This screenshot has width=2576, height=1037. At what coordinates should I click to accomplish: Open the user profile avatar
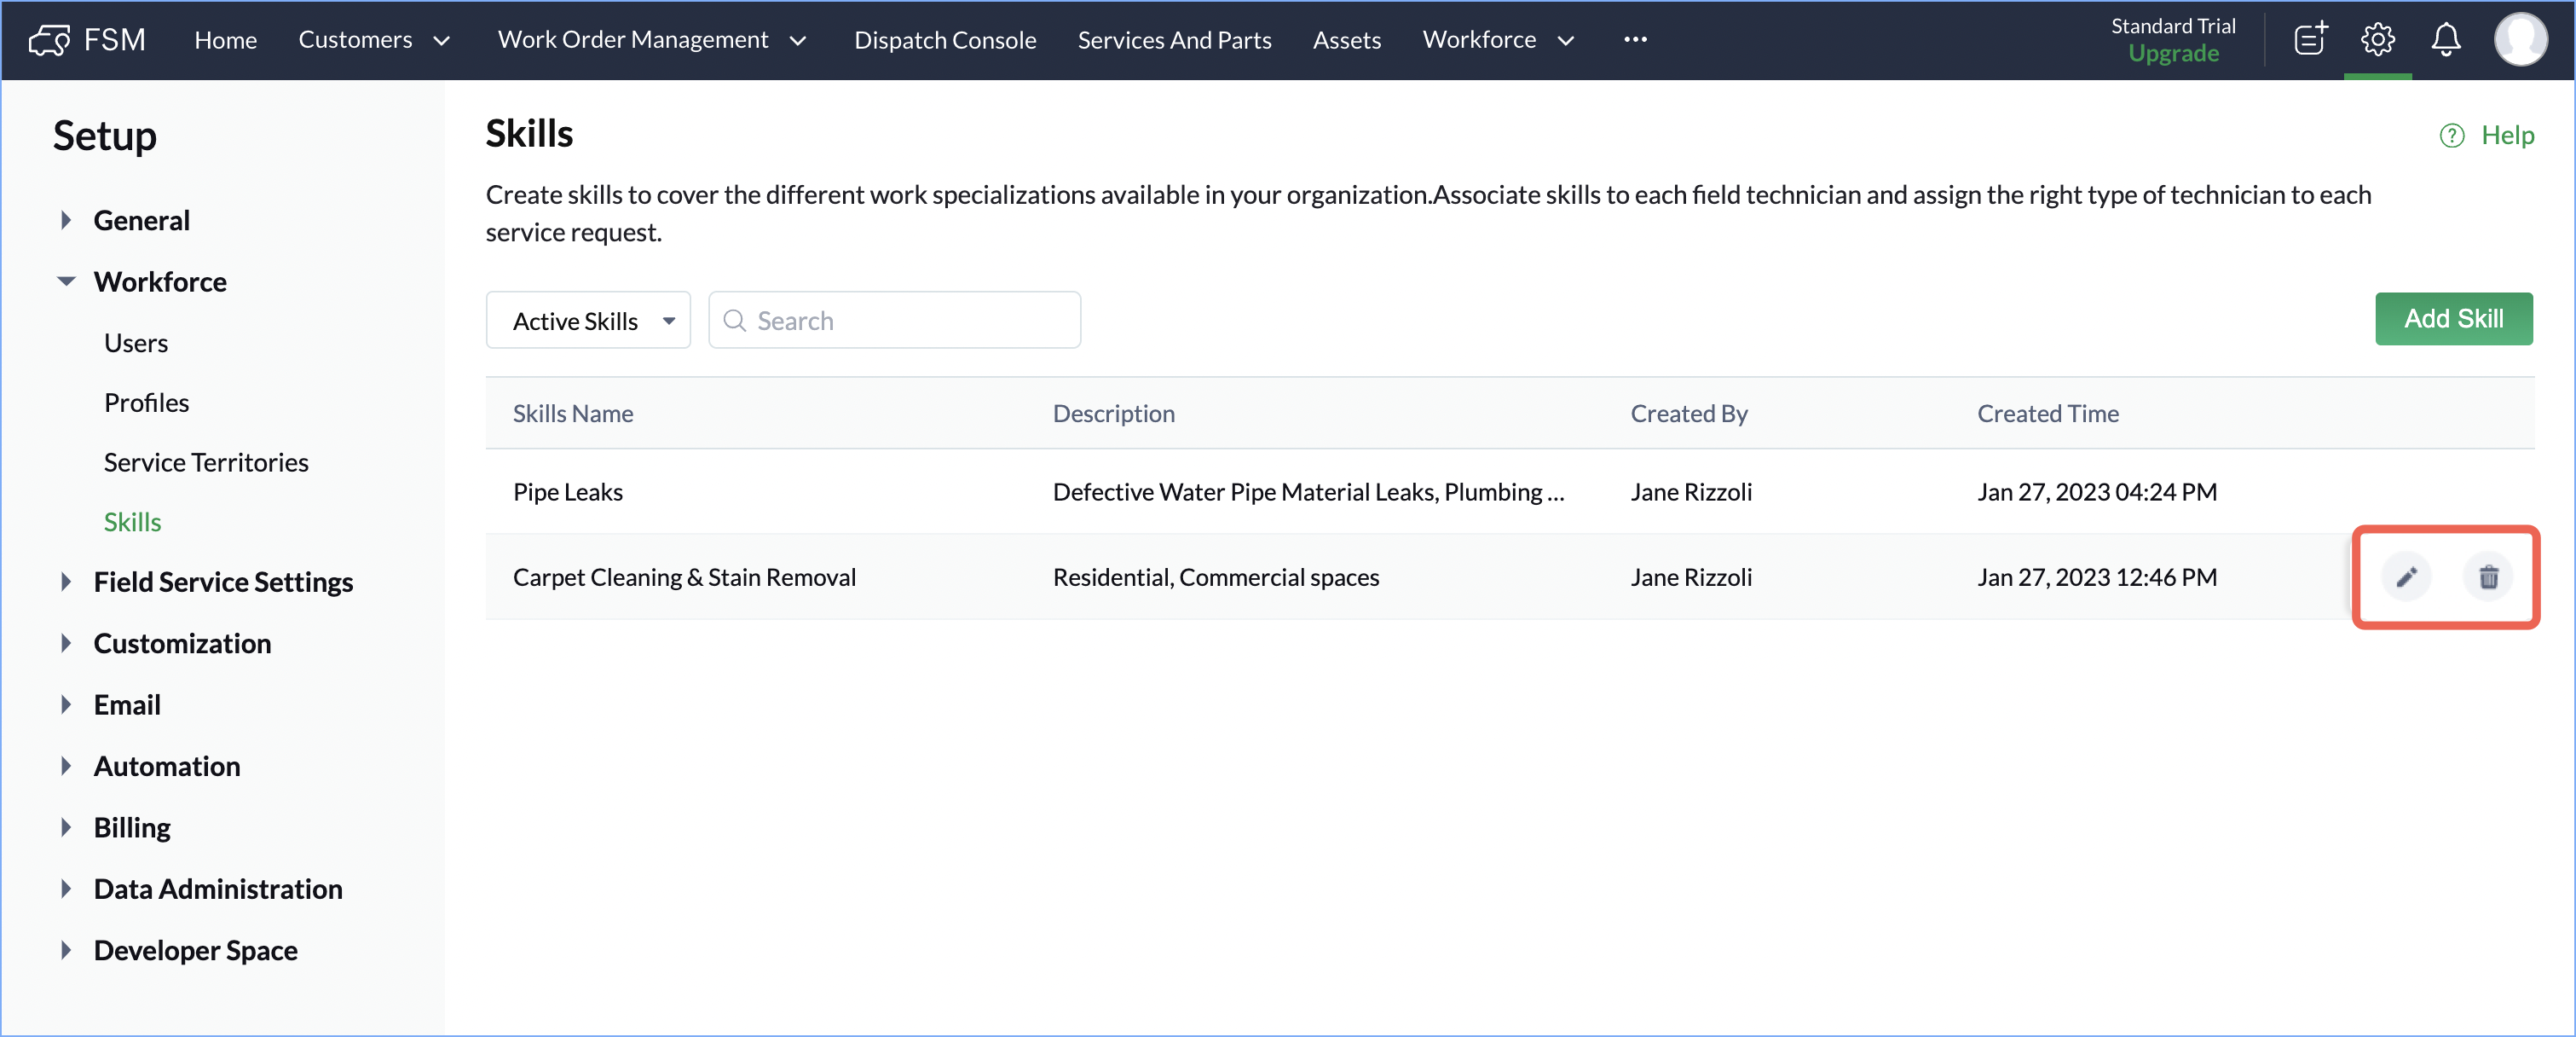point(2519,40)
